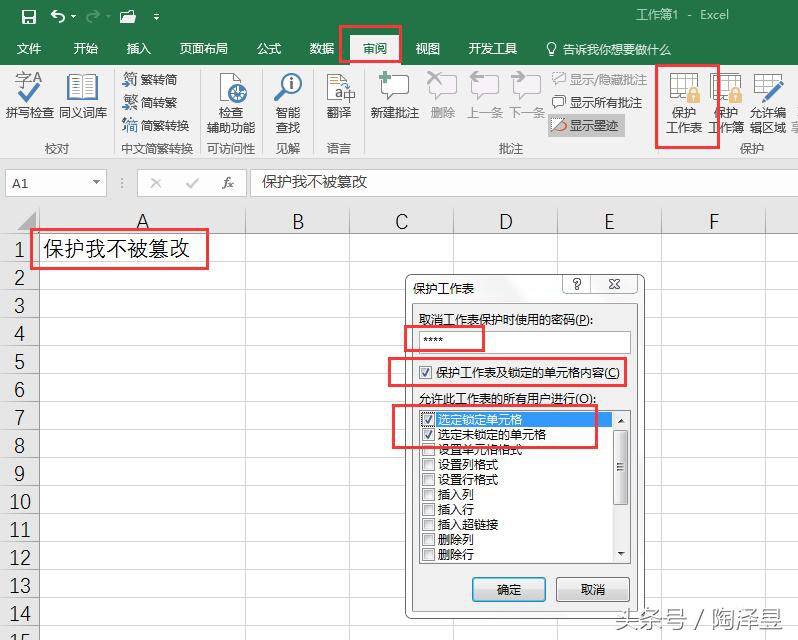Go to next comment 下一条

click(526, 96)
